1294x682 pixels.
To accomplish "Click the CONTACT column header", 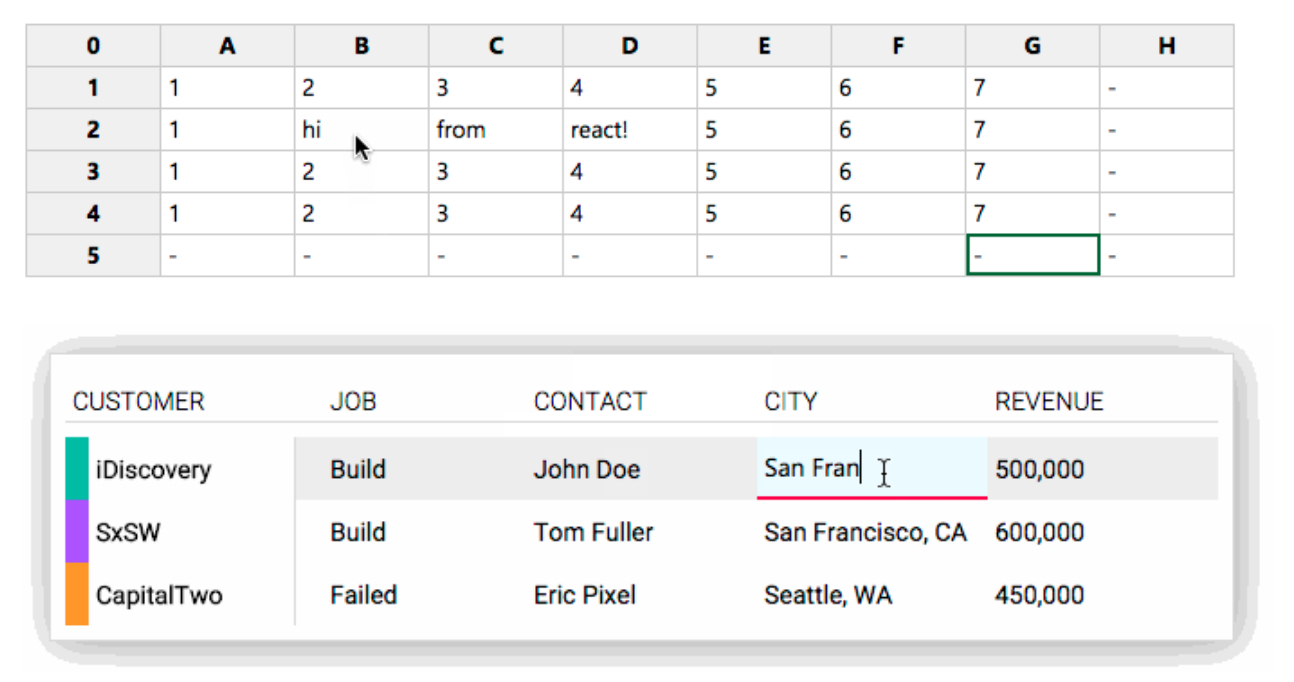I will coord(590,401).
